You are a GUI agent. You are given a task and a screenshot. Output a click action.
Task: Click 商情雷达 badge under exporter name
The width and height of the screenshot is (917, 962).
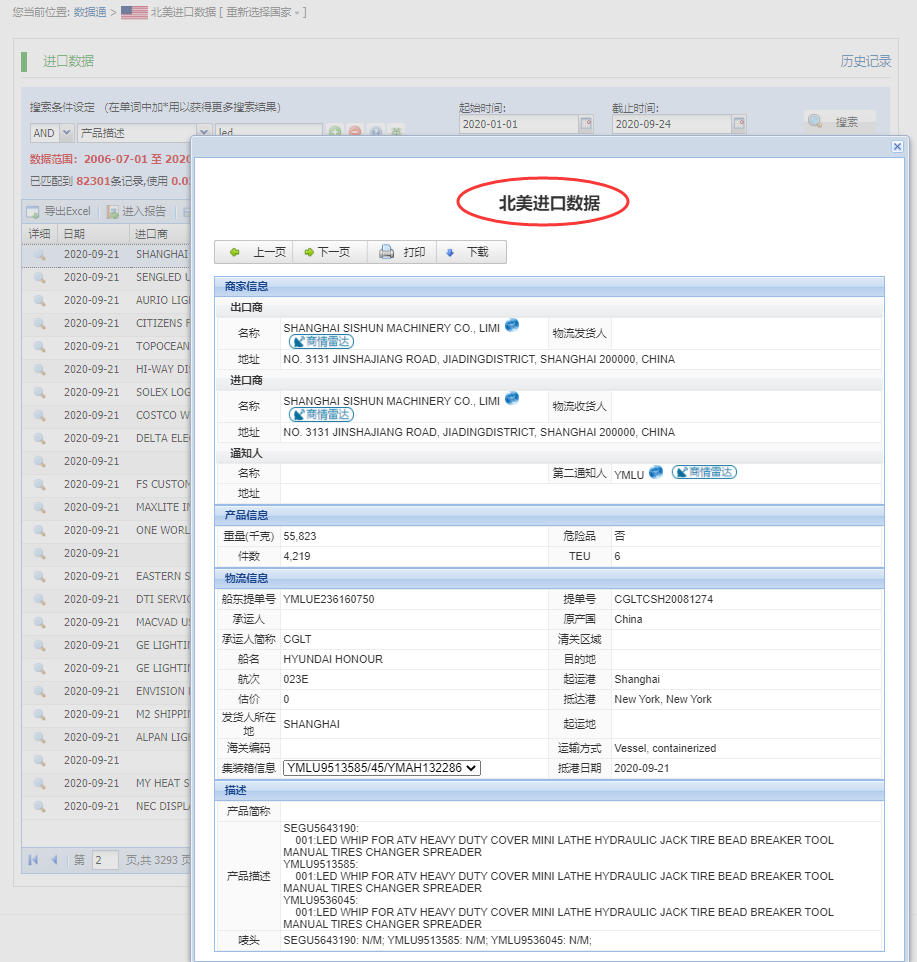[321, 341]
